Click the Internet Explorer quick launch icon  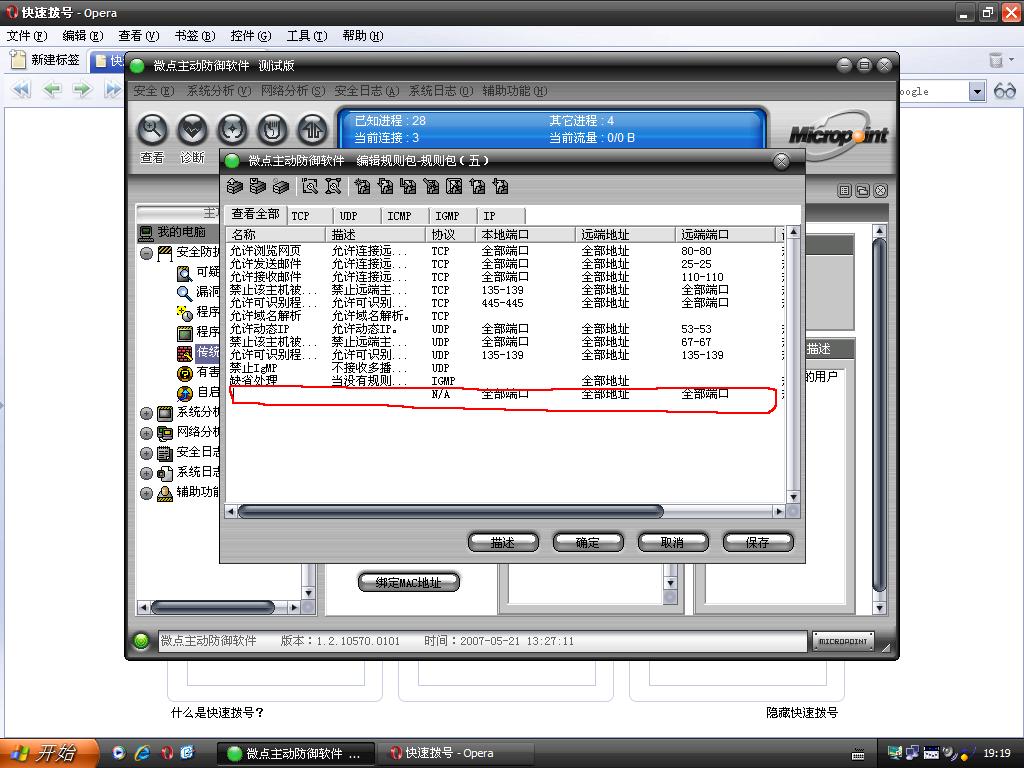coord(142,753)
